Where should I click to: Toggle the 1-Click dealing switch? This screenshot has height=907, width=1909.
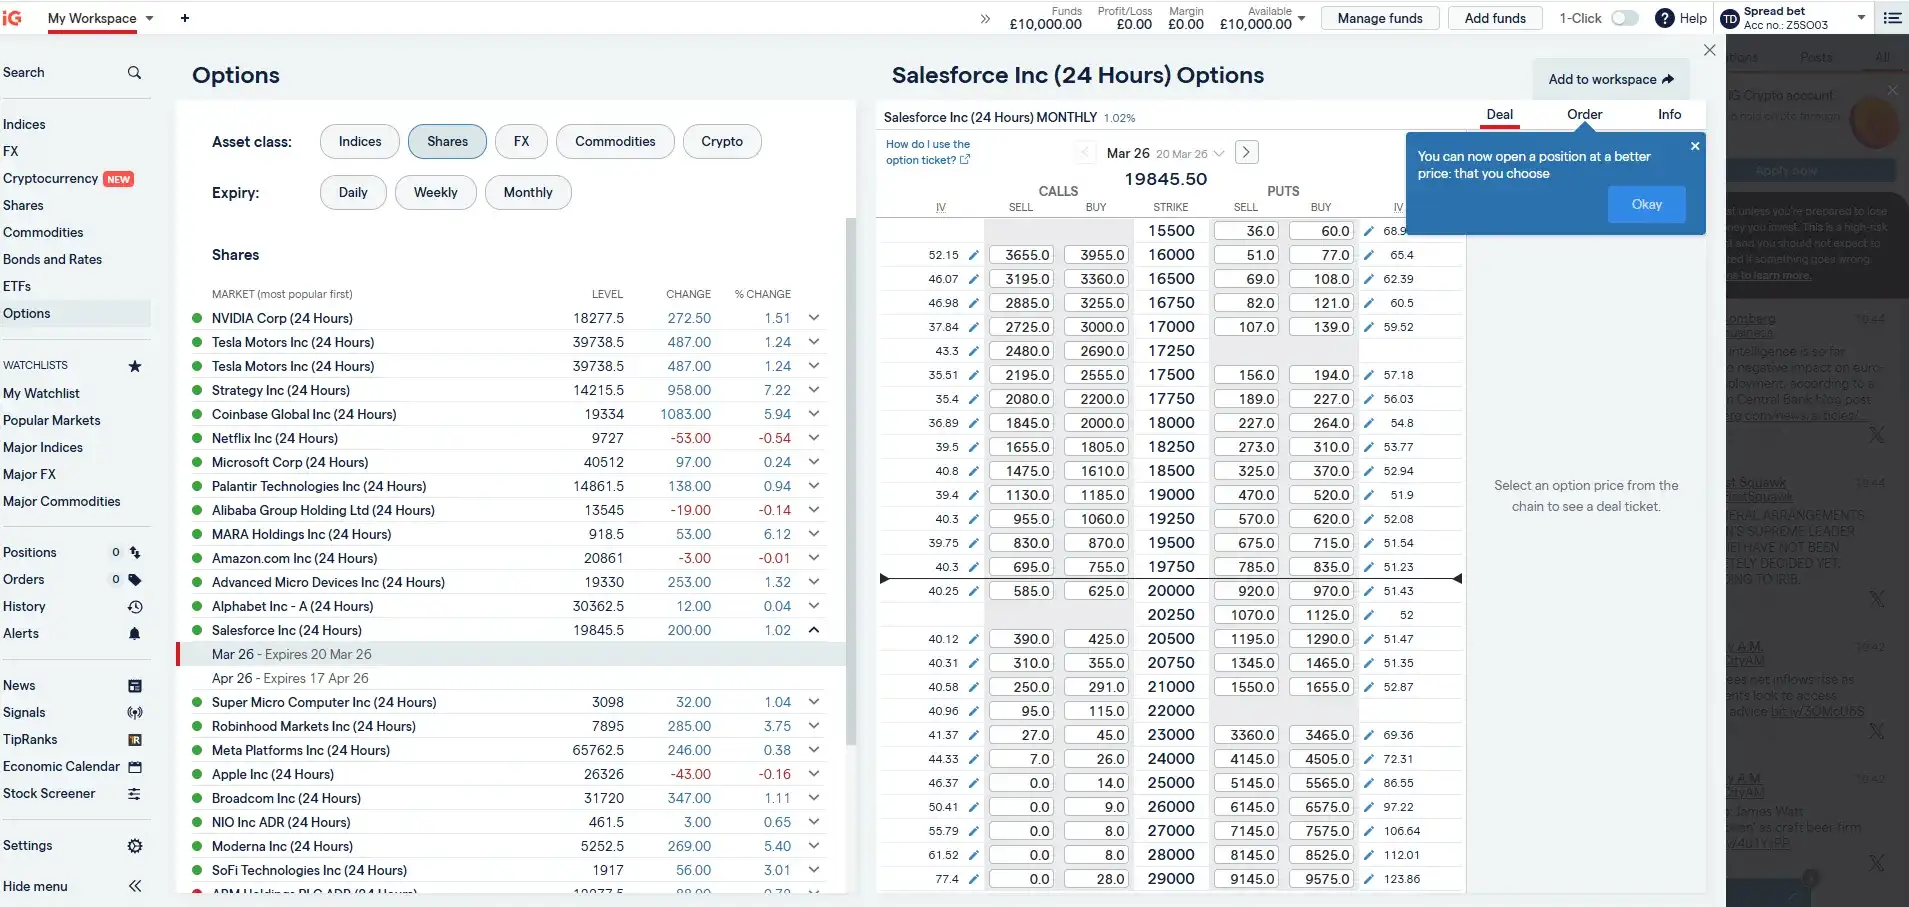(1624, 18)
